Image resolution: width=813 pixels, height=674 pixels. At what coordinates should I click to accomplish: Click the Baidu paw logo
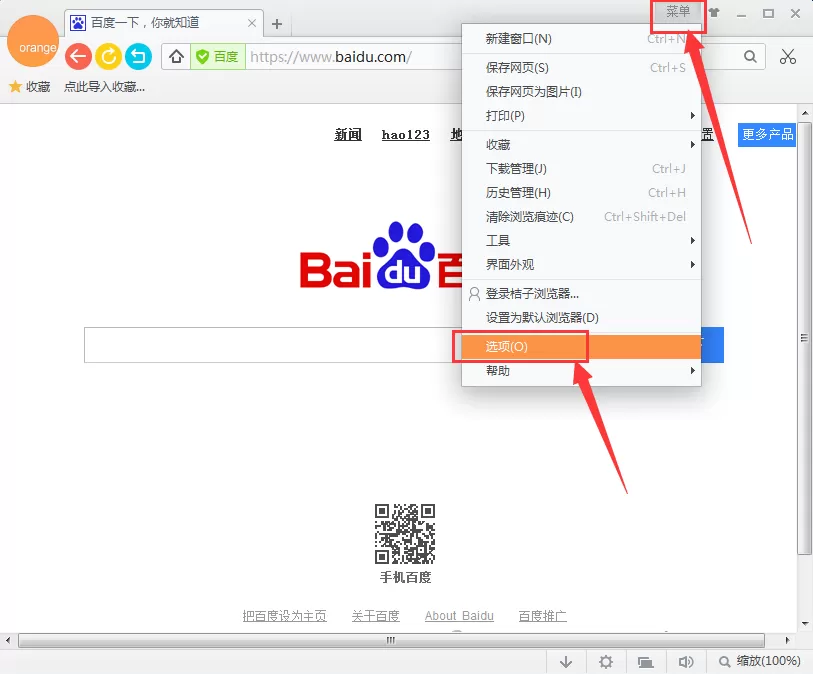[403, 256]
